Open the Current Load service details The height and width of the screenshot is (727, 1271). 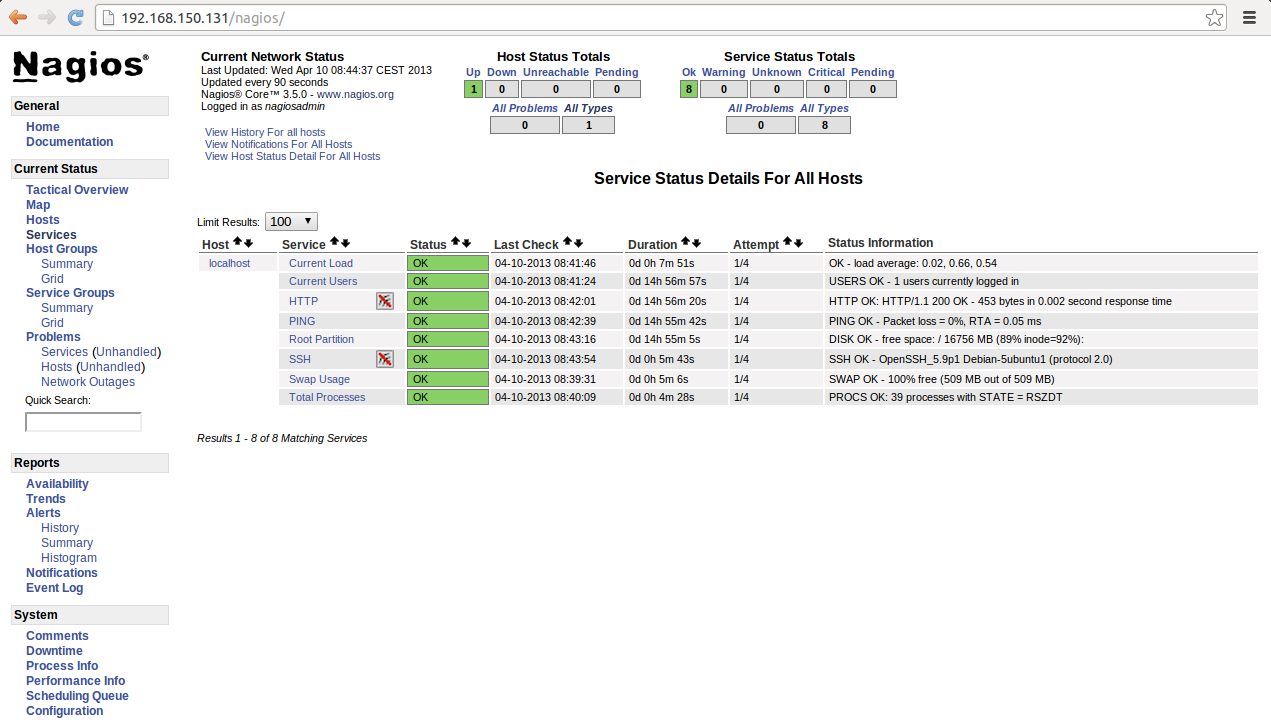click(x=320, y=263)
